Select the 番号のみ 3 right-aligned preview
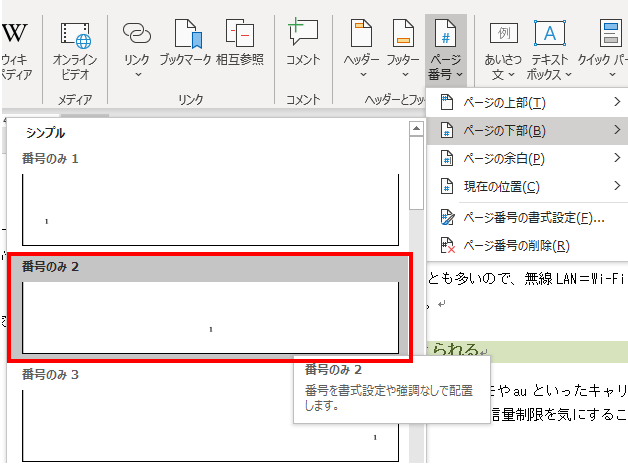The width and height of the screenshot is (628, 469). pos(210,426)
